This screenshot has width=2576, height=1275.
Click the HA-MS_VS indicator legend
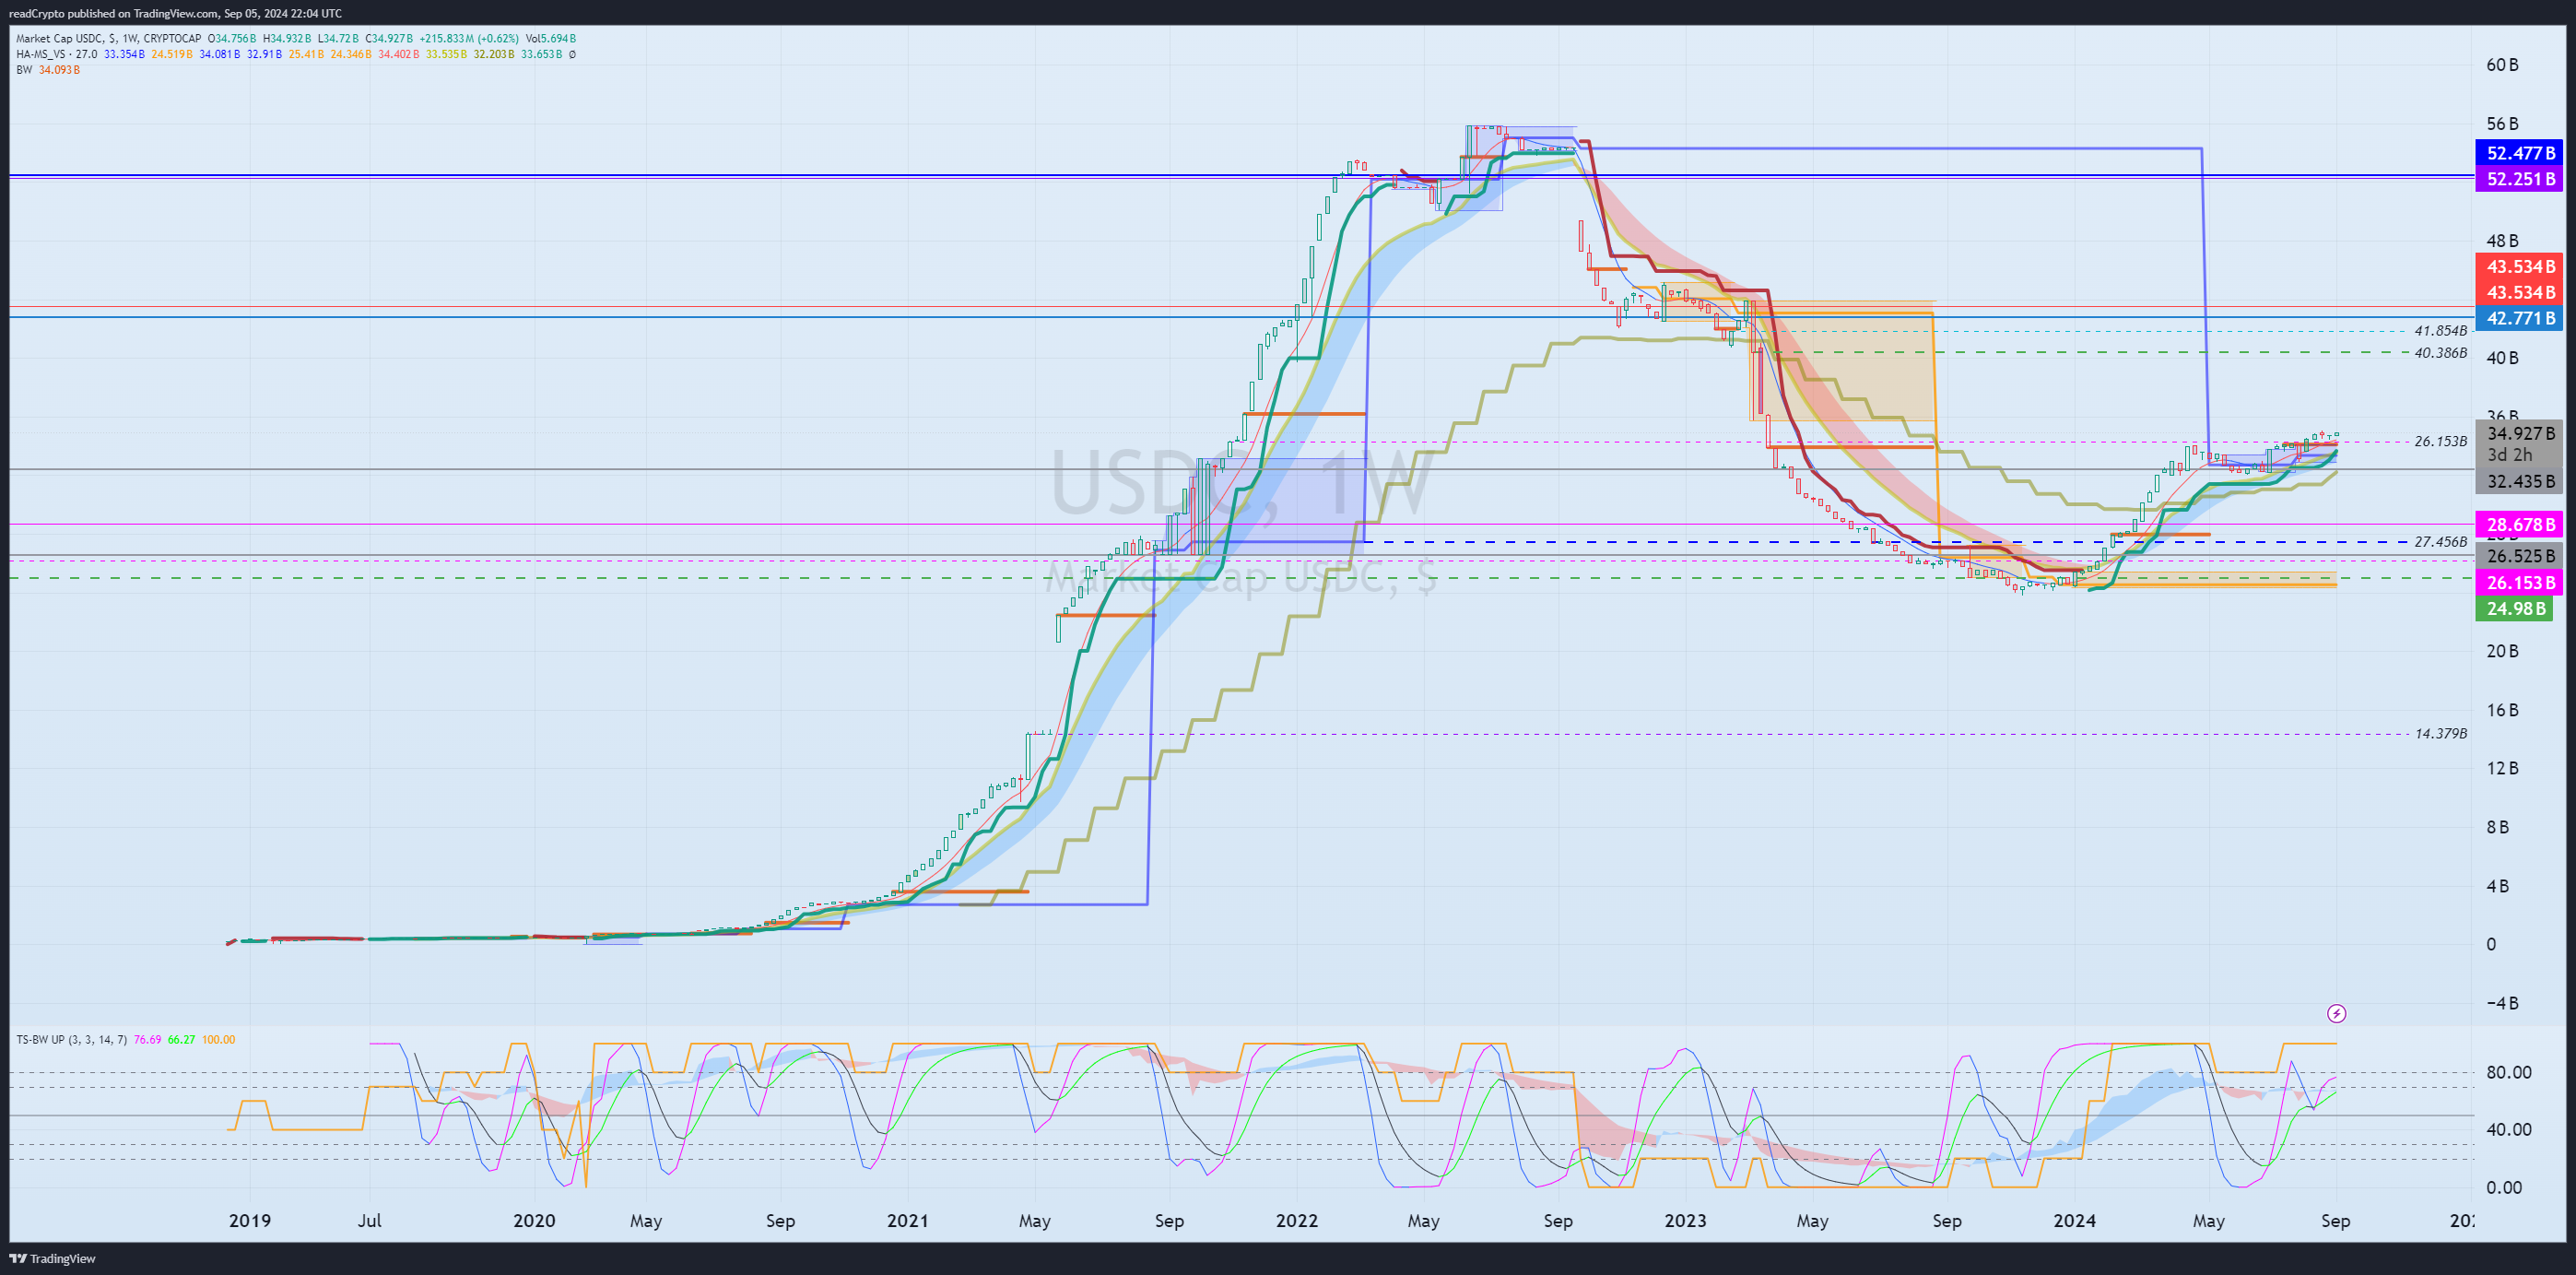click(57, 54)
